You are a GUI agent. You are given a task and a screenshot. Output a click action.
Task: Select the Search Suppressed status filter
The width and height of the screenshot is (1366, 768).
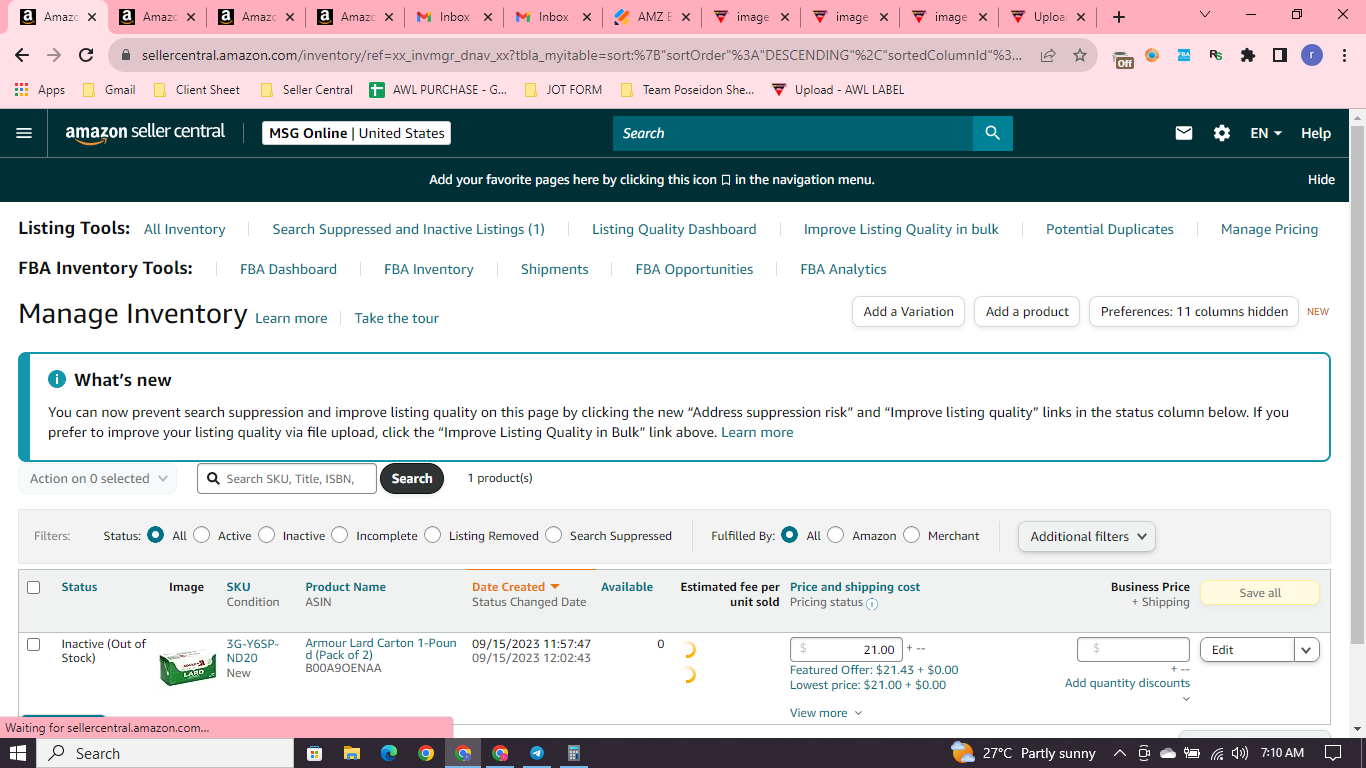(x=553, y=535)
